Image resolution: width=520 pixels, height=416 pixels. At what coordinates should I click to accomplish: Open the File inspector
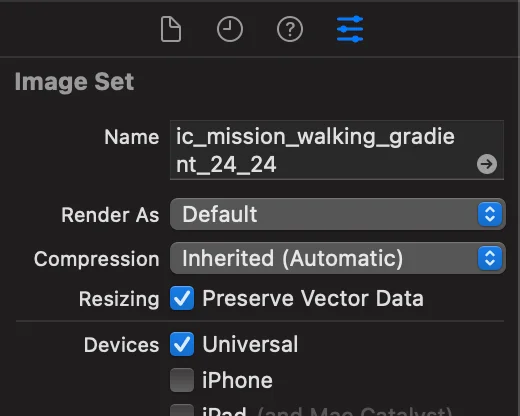coord(171,30)
